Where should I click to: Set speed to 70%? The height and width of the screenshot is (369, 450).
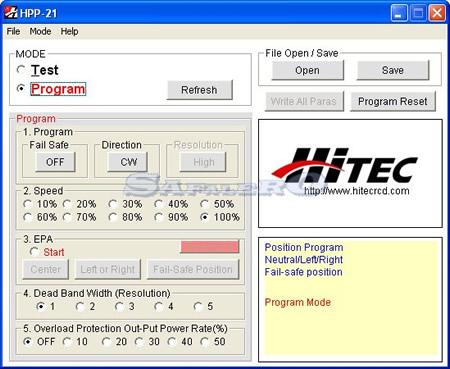(67, 217)
